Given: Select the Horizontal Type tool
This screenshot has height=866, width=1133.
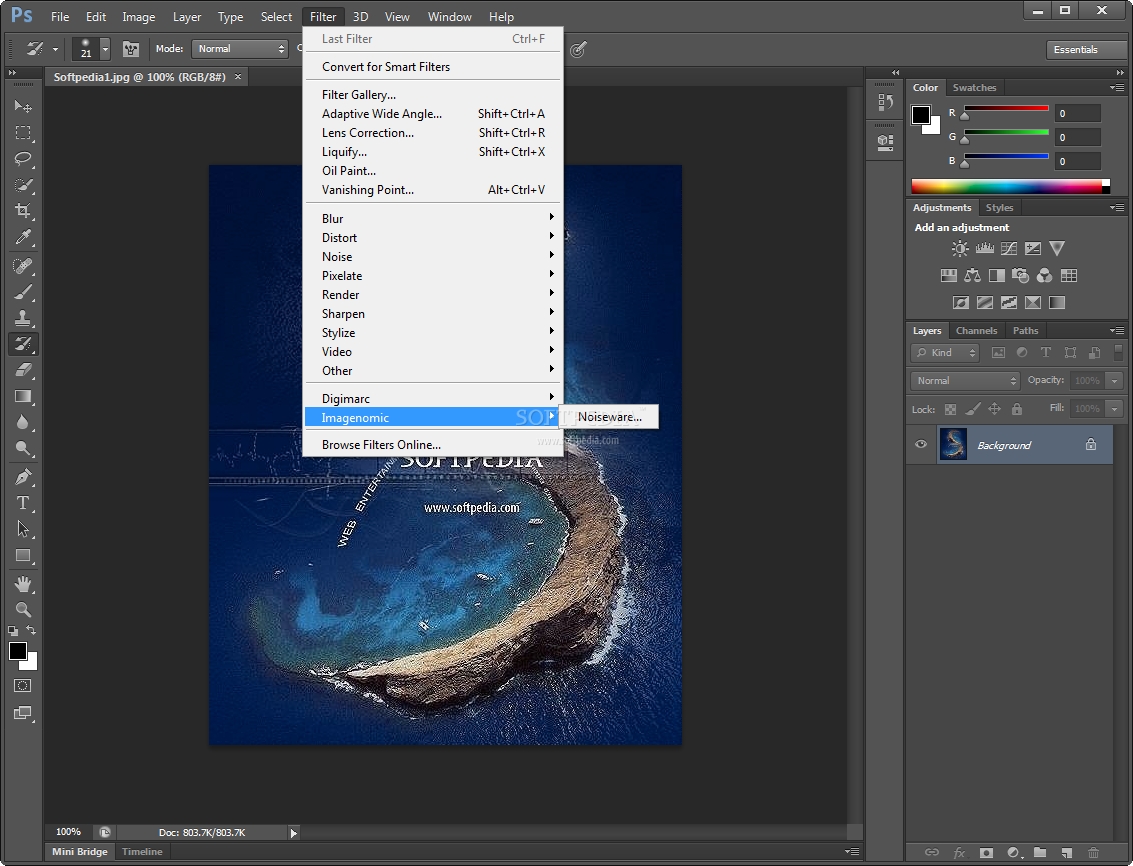Looking at the screenshot, I should (23, 503).
